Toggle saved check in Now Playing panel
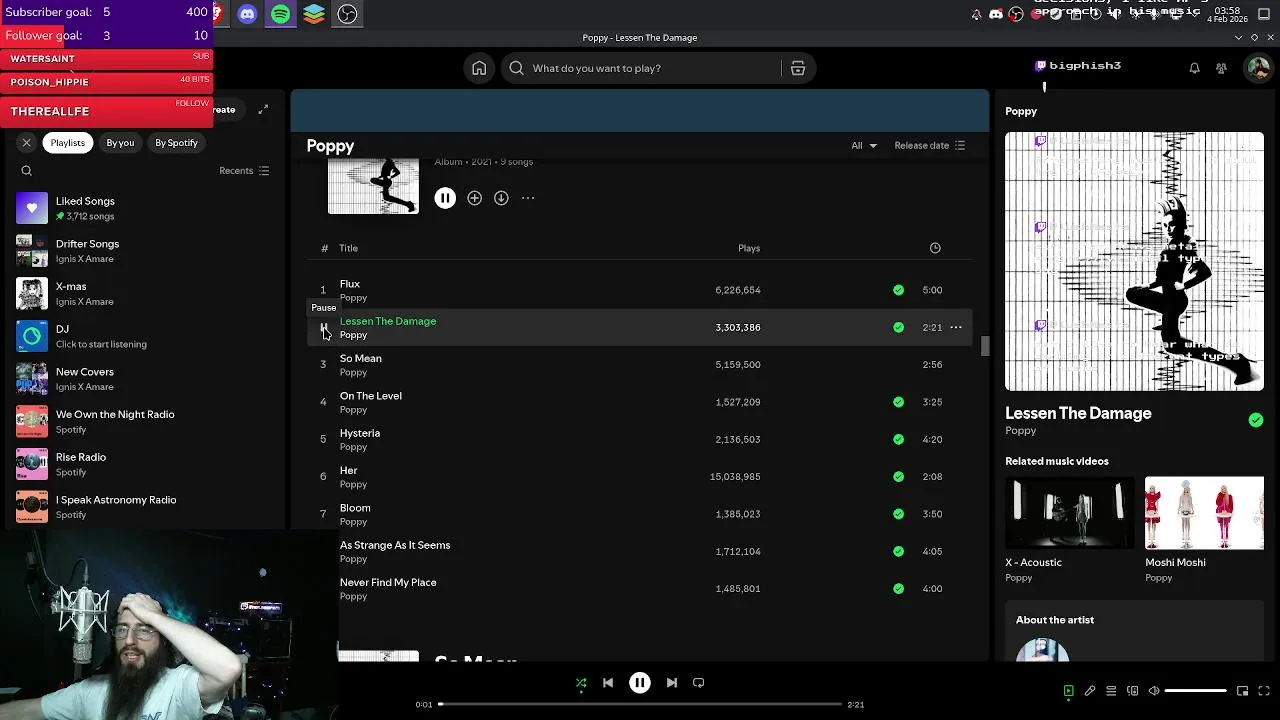This screenshot has width=1280, height=720. point(1256,420)
